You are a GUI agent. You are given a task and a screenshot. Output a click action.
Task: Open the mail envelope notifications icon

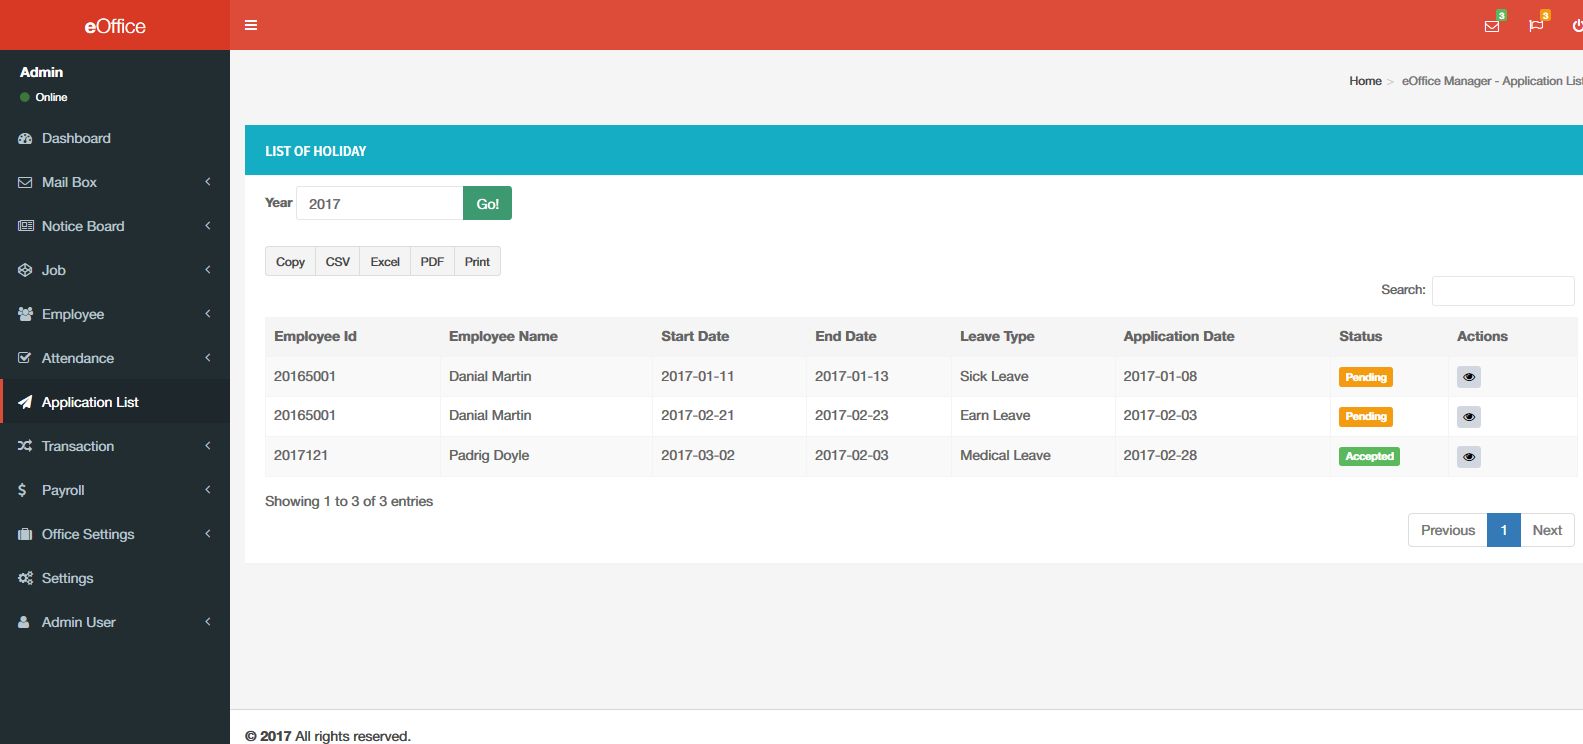[1492, 26]
